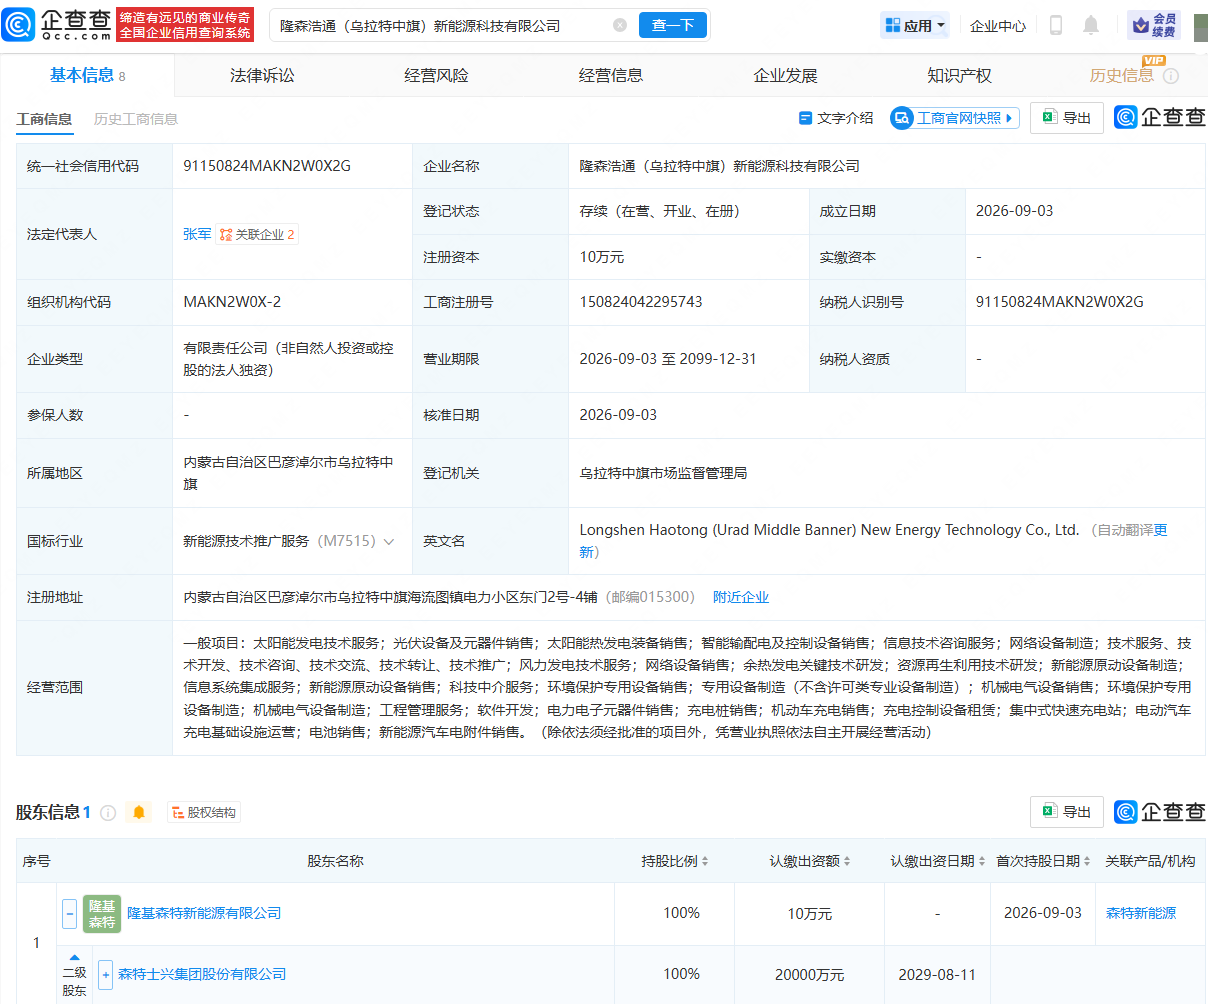Click the 10万元 registered capital value
Image resolution: width=1208 pixels, height=1004 pixels.
tap(602, 257)
